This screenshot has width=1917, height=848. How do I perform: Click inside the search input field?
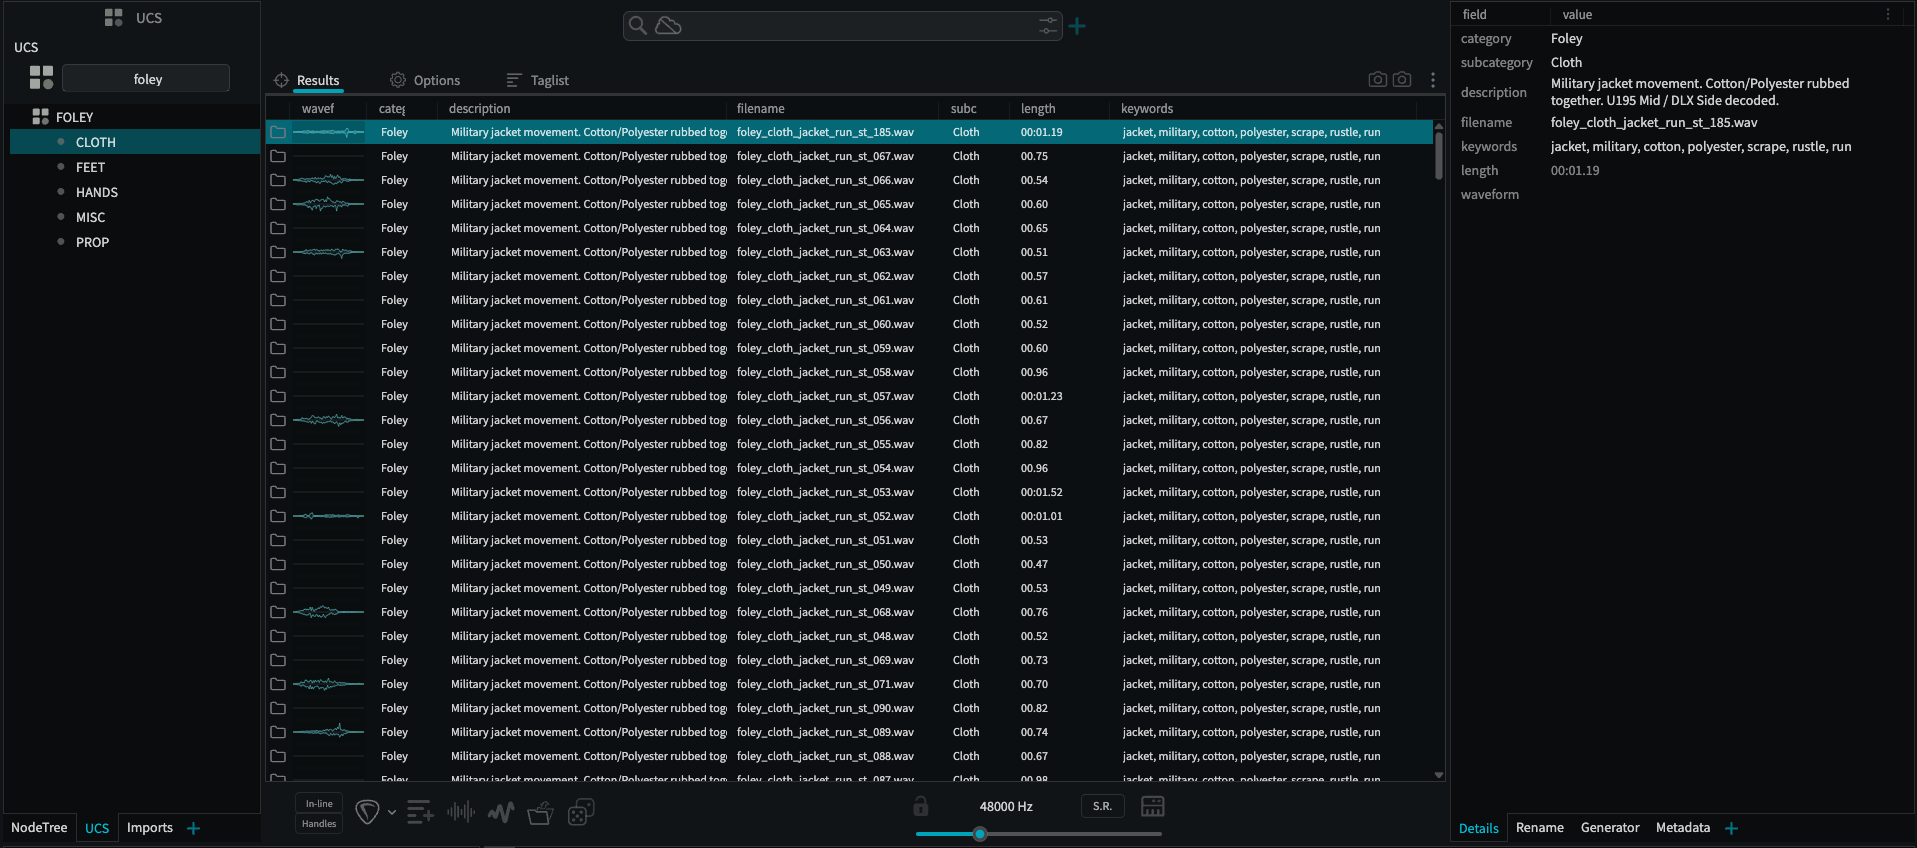(860, 25)
